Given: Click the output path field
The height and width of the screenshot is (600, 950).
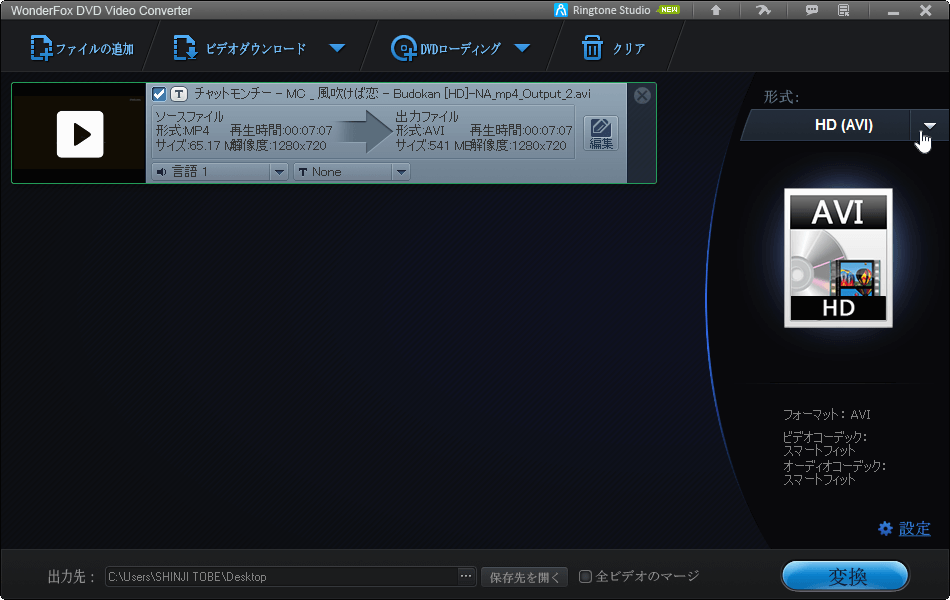Looking at the screenshot, I should click(x=281, y=576).
